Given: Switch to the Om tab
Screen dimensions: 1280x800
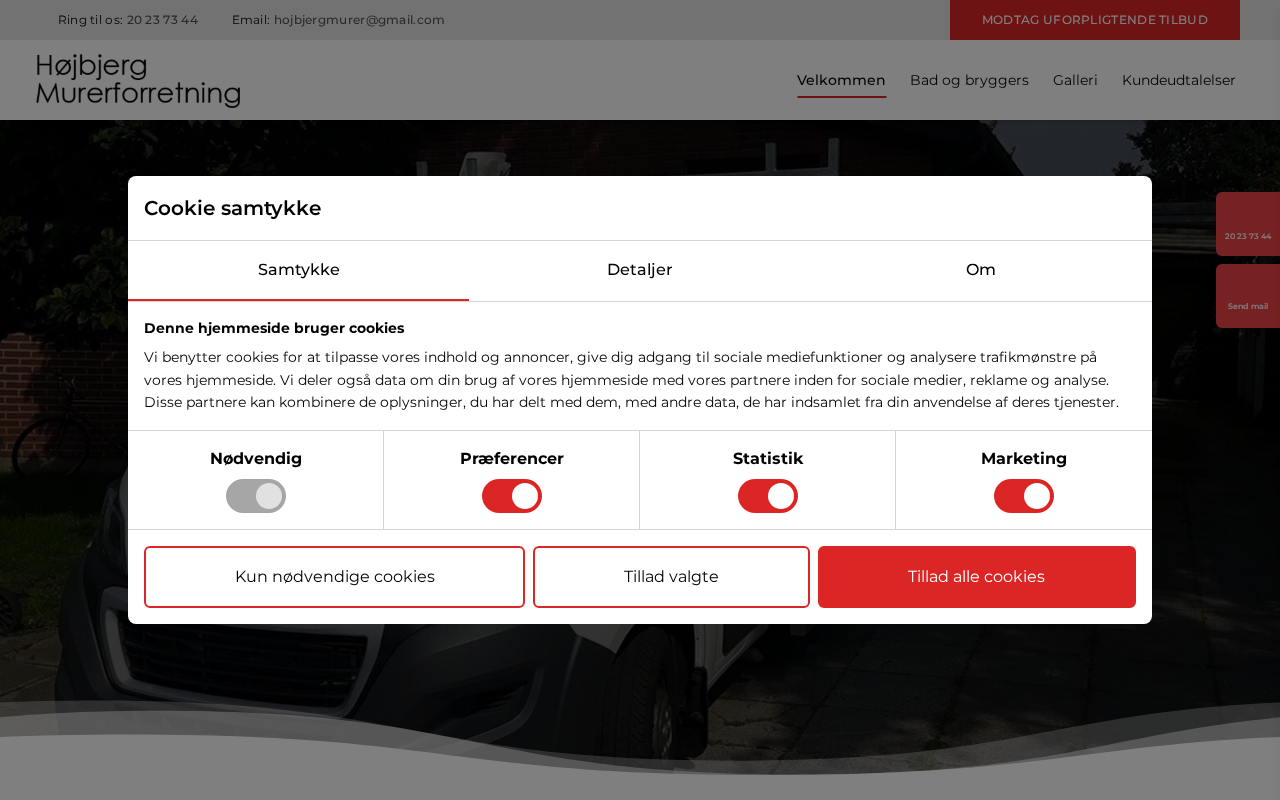Looking at the screenshot, I should (981, 270).
